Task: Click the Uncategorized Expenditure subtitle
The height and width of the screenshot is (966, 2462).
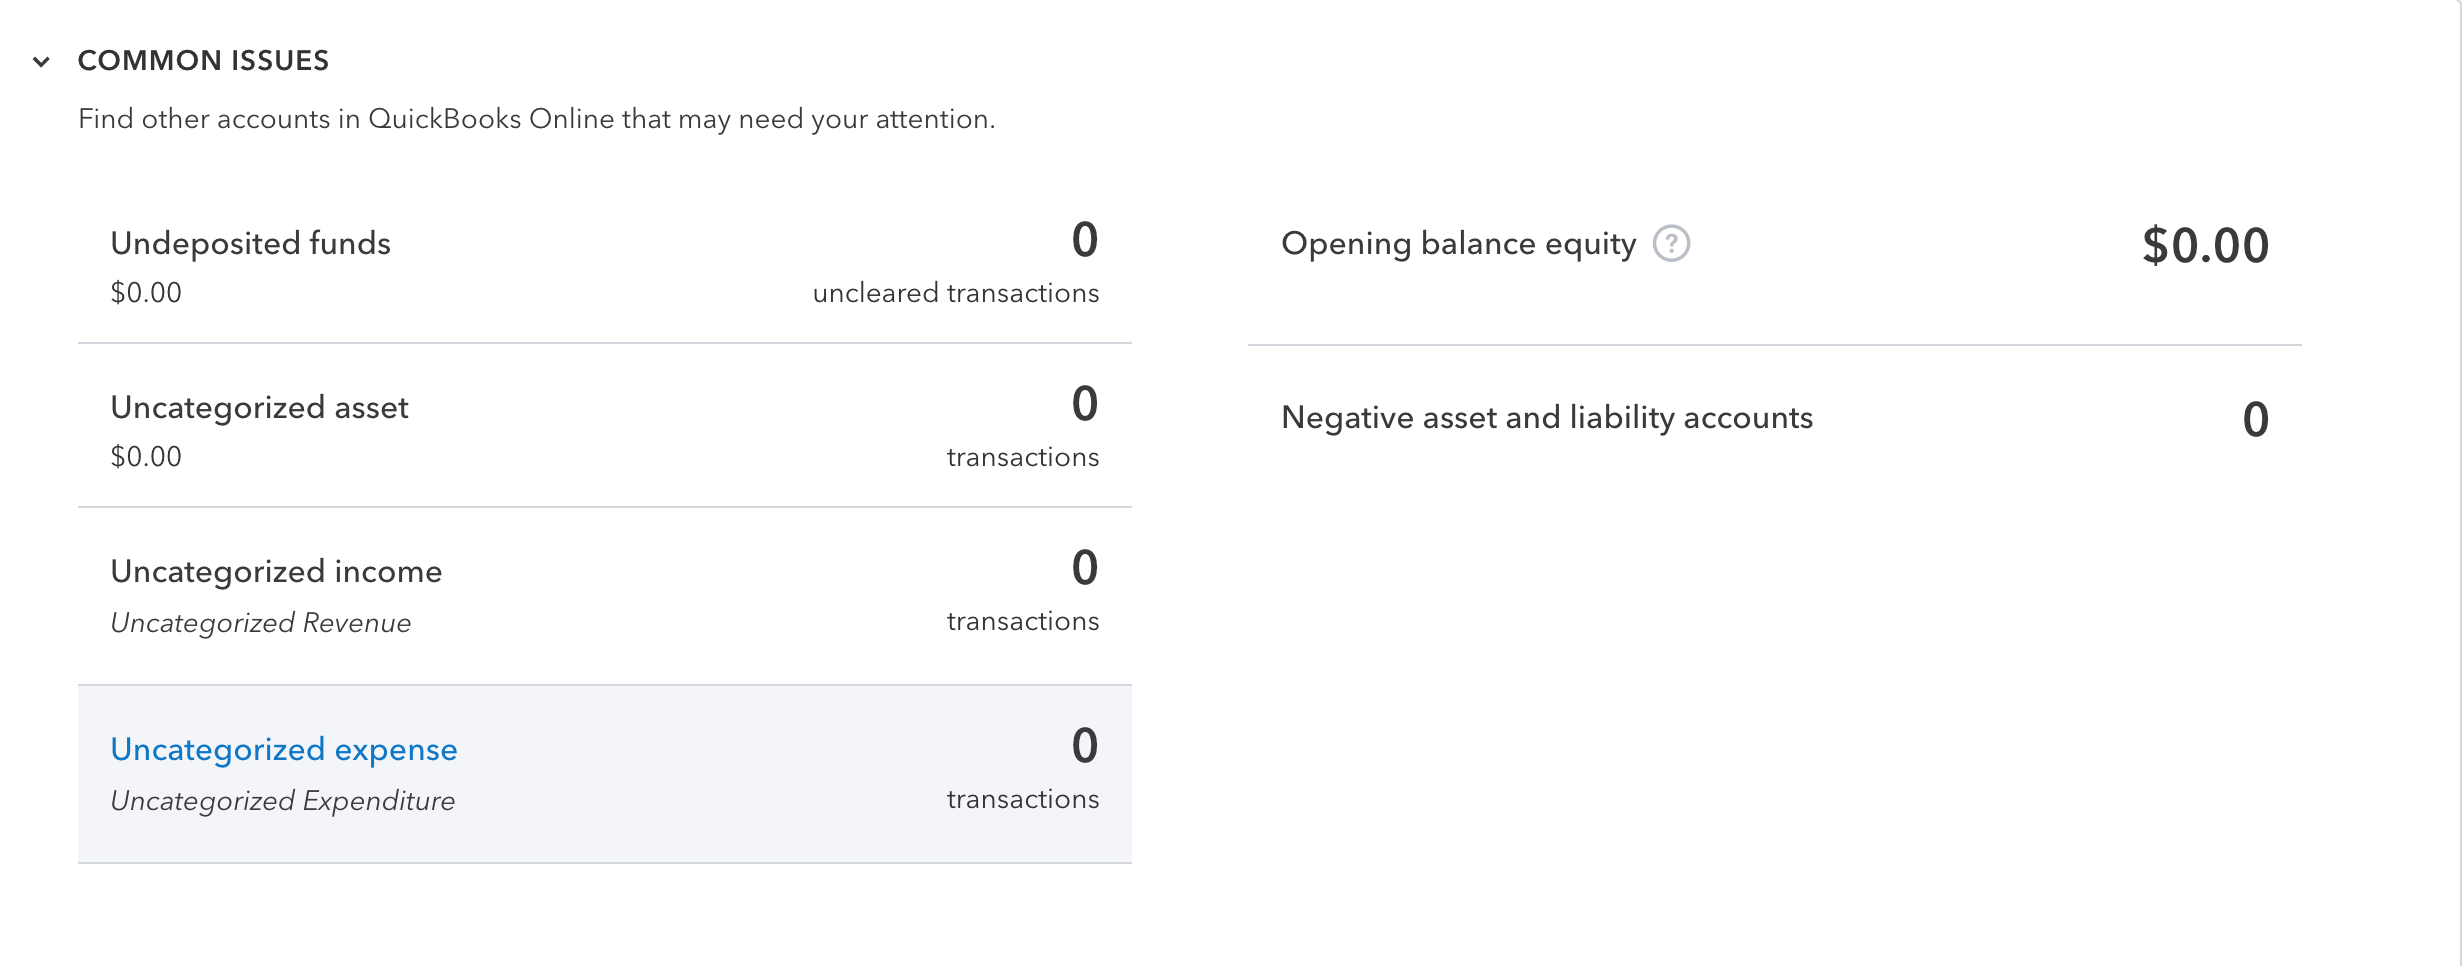Action: click(282, 801)
